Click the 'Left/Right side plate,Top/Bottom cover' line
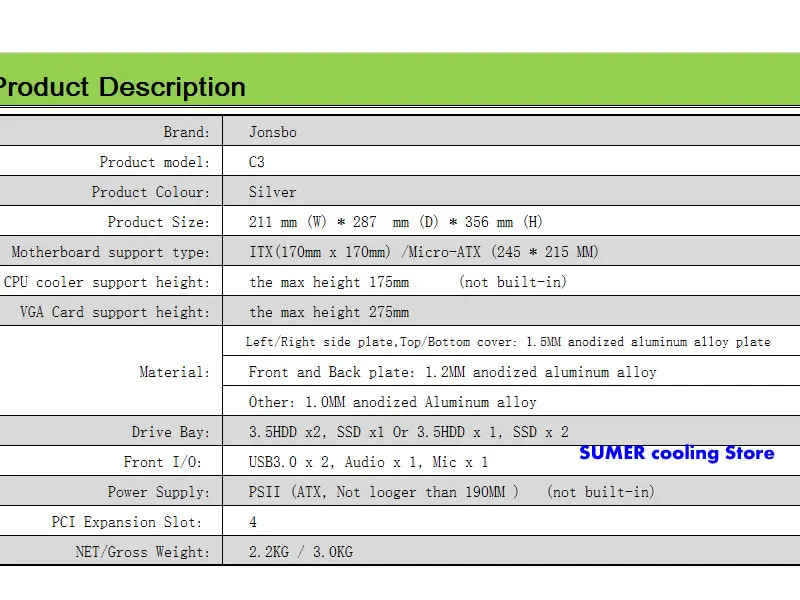Screen dimensions: 800x600 508,342
